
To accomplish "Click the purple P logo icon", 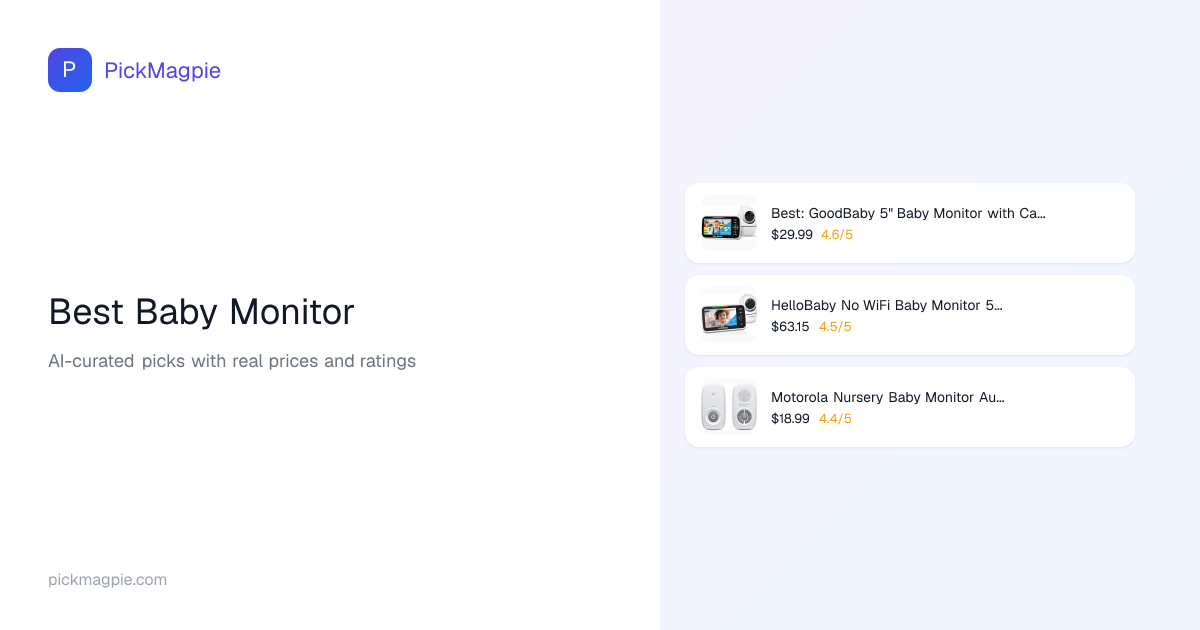I will point(70,70).
